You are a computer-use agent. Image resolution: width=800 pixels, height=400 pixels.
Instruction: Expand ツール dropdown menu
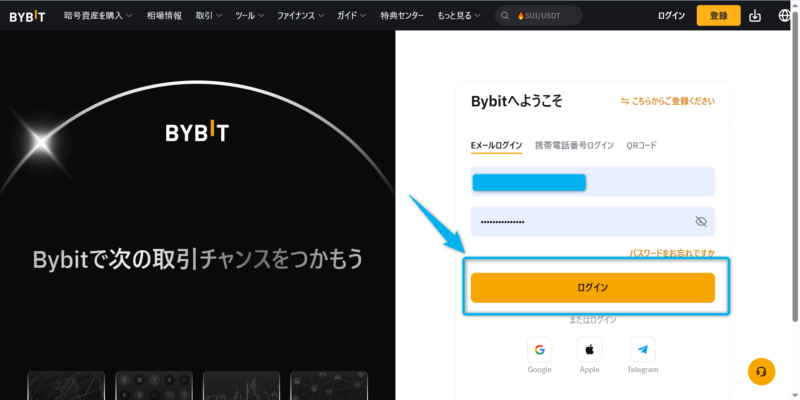[249, 16]
